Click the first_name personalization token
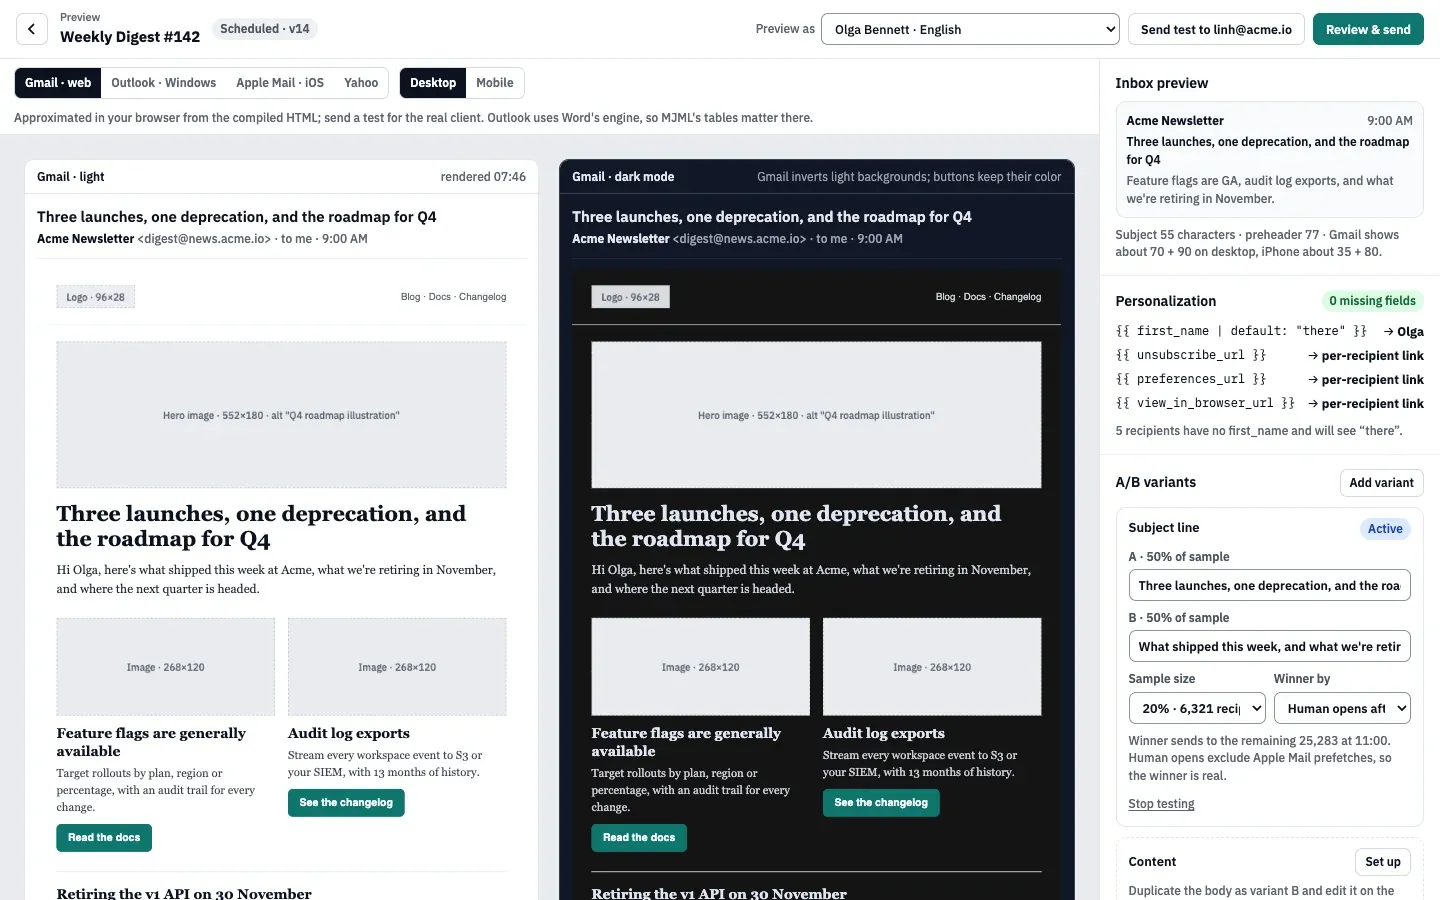 [1241, 331]
